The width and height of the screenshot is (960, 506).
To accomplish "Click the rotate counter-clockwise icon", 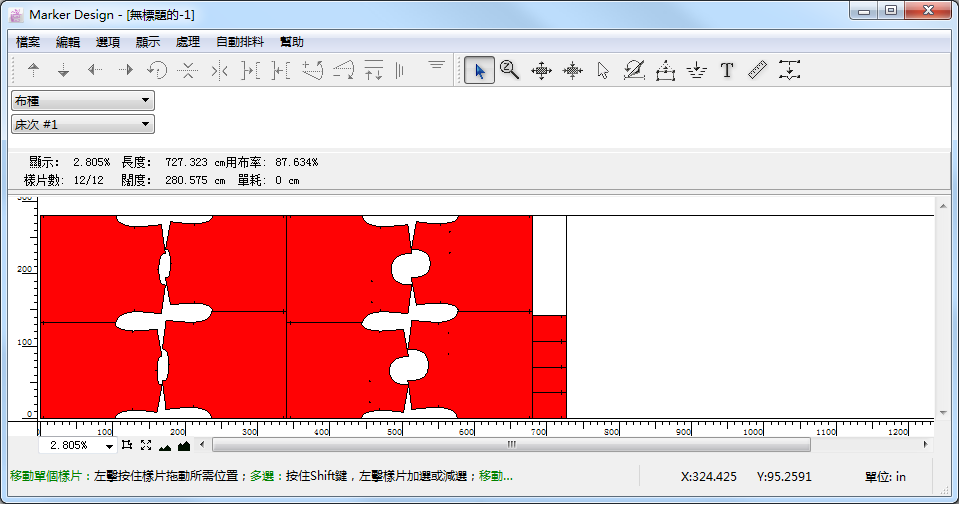I will [157, 71].
